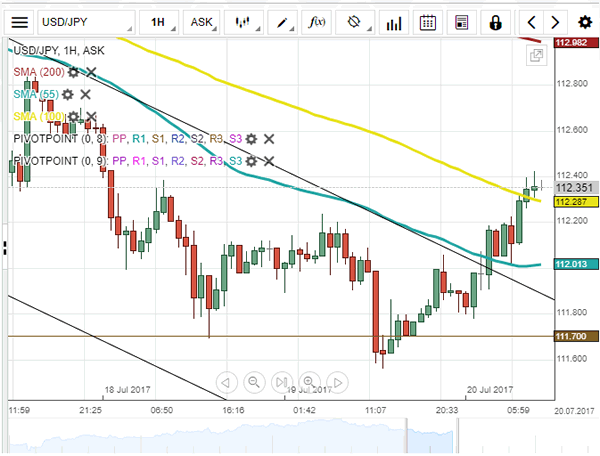The width and height of the screenshot is (600, 456).
Task: Click the round scroll-back arrow button
Action: (227, 382)
